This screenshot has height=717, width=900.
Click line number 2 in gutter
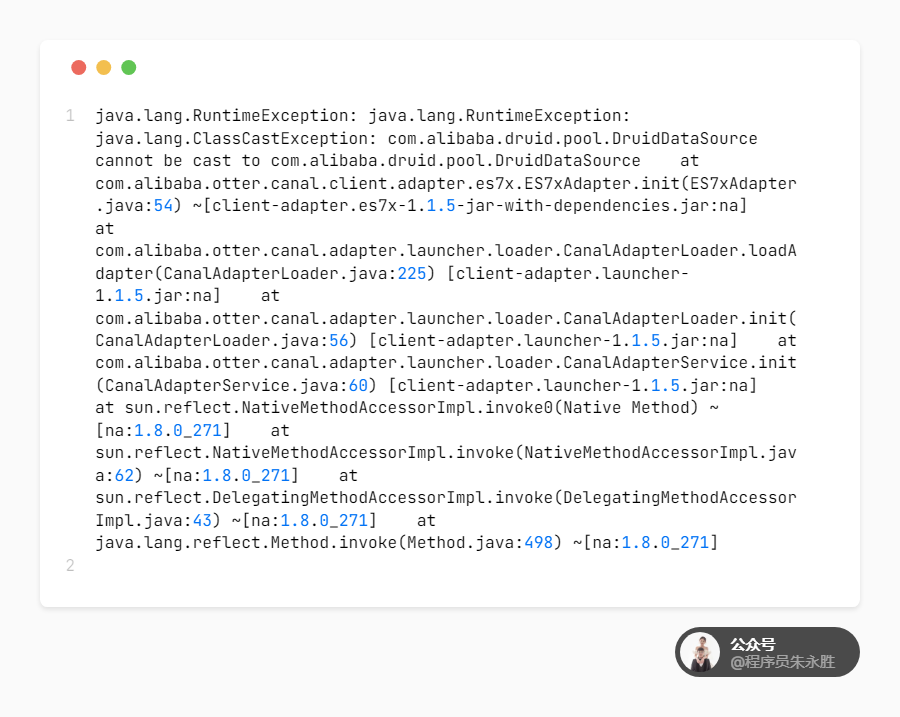(70, 565)
